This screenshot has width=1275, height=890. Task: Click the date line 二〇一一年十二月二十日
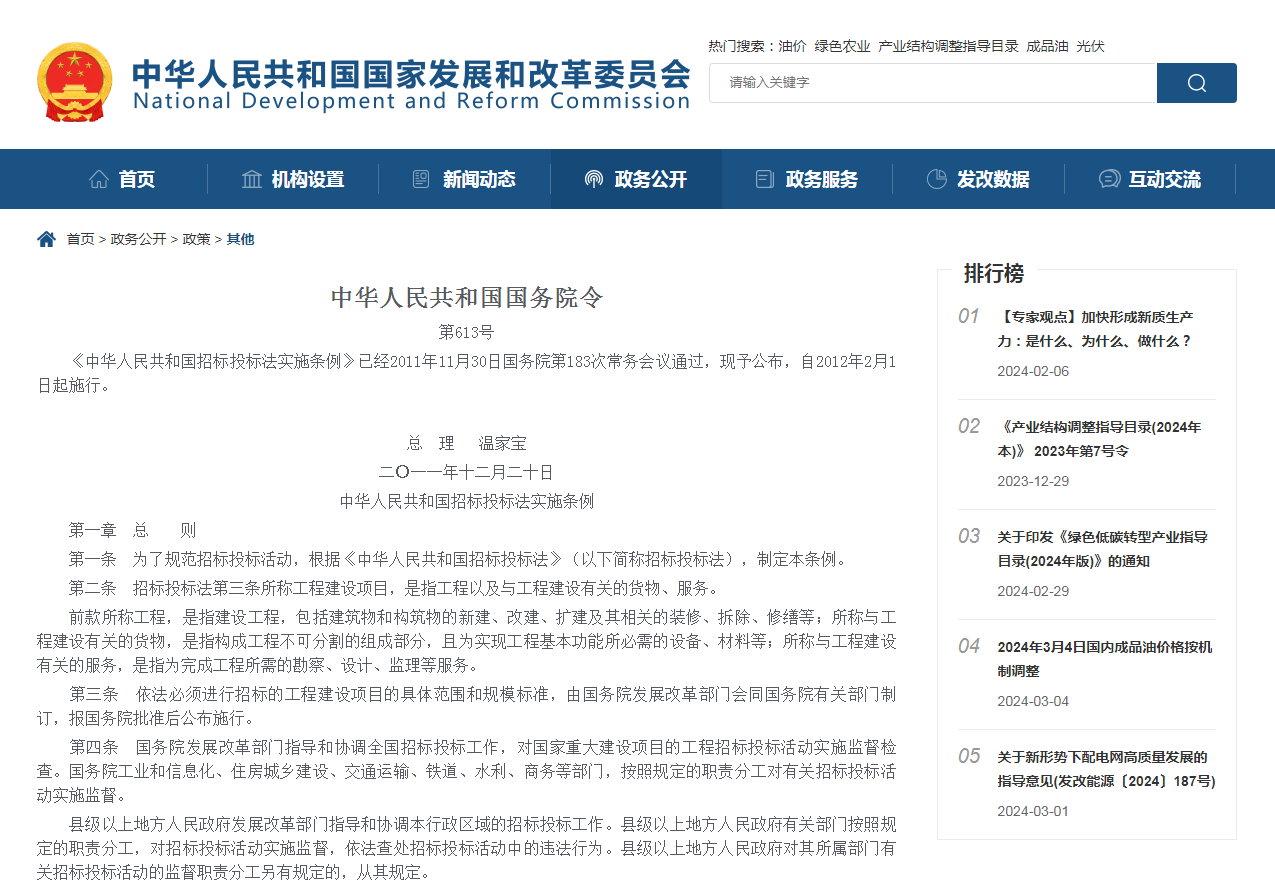pyautogui.click(x=466, y=472)
